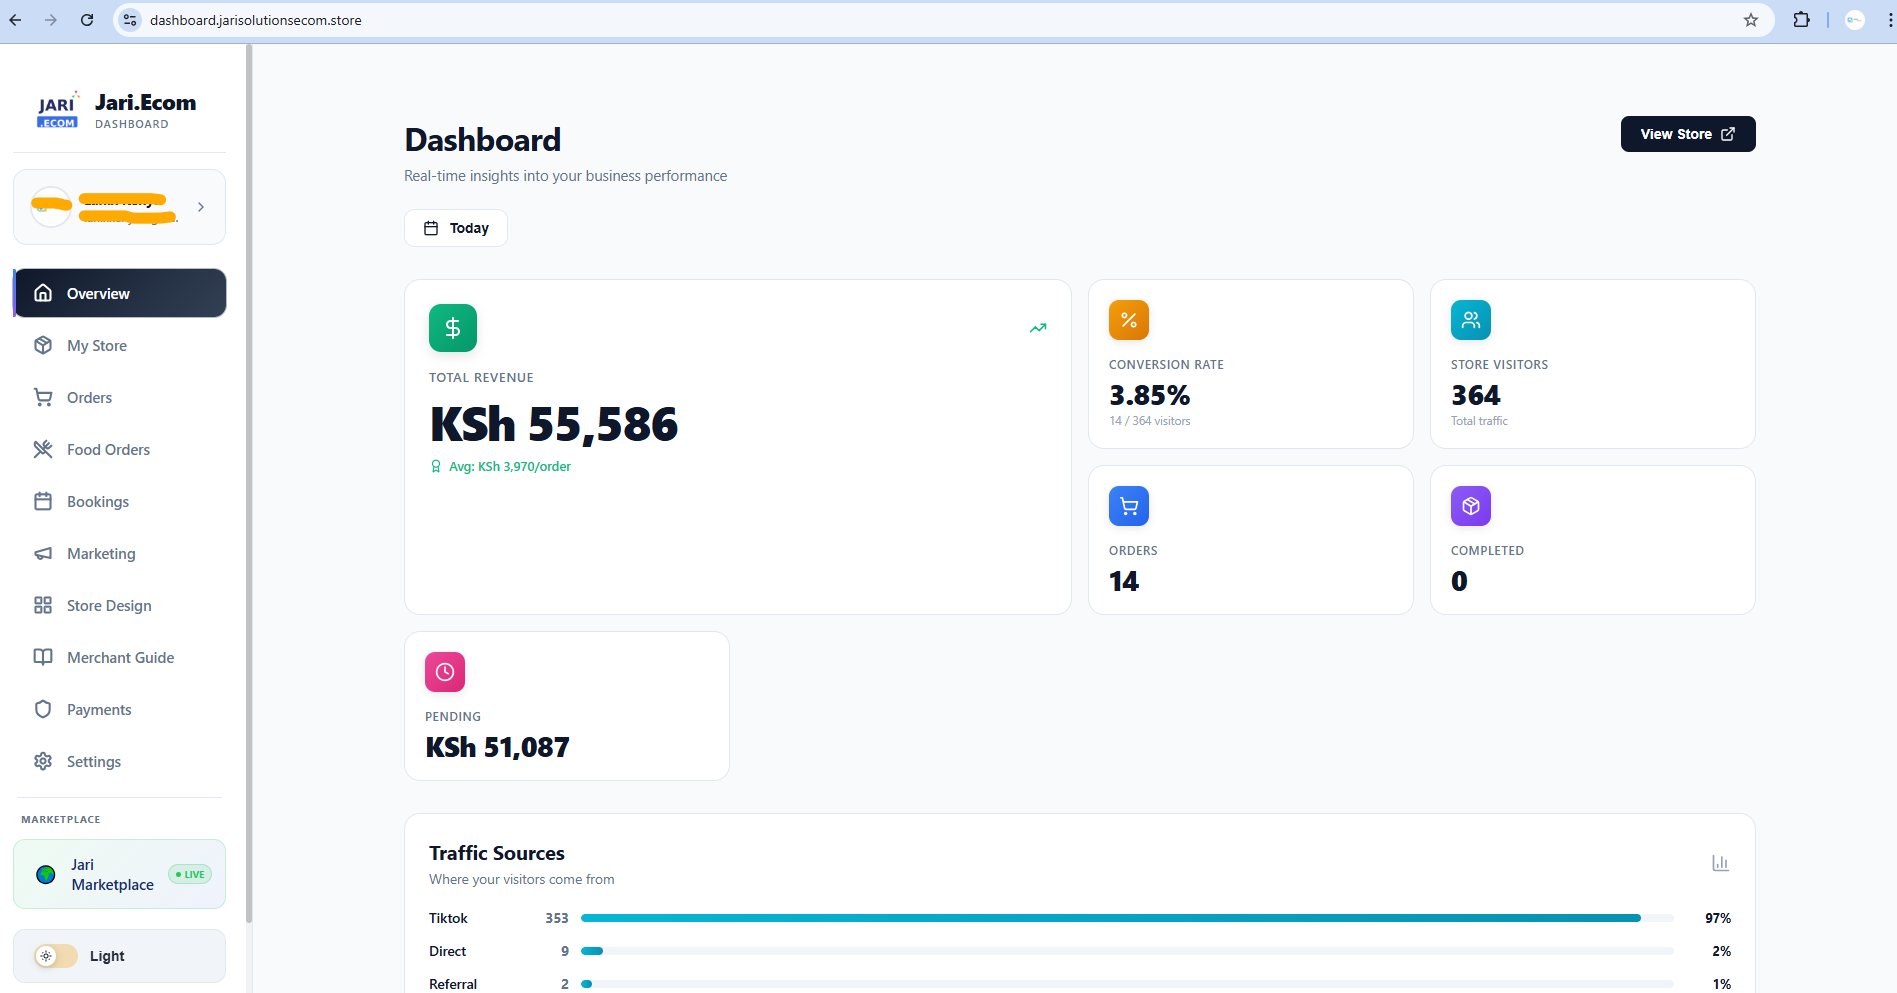The width and height of the screenshot is (1897, 993).
Task: Click the green trending arrow on revenue card
Action: tap(1038, 327)
